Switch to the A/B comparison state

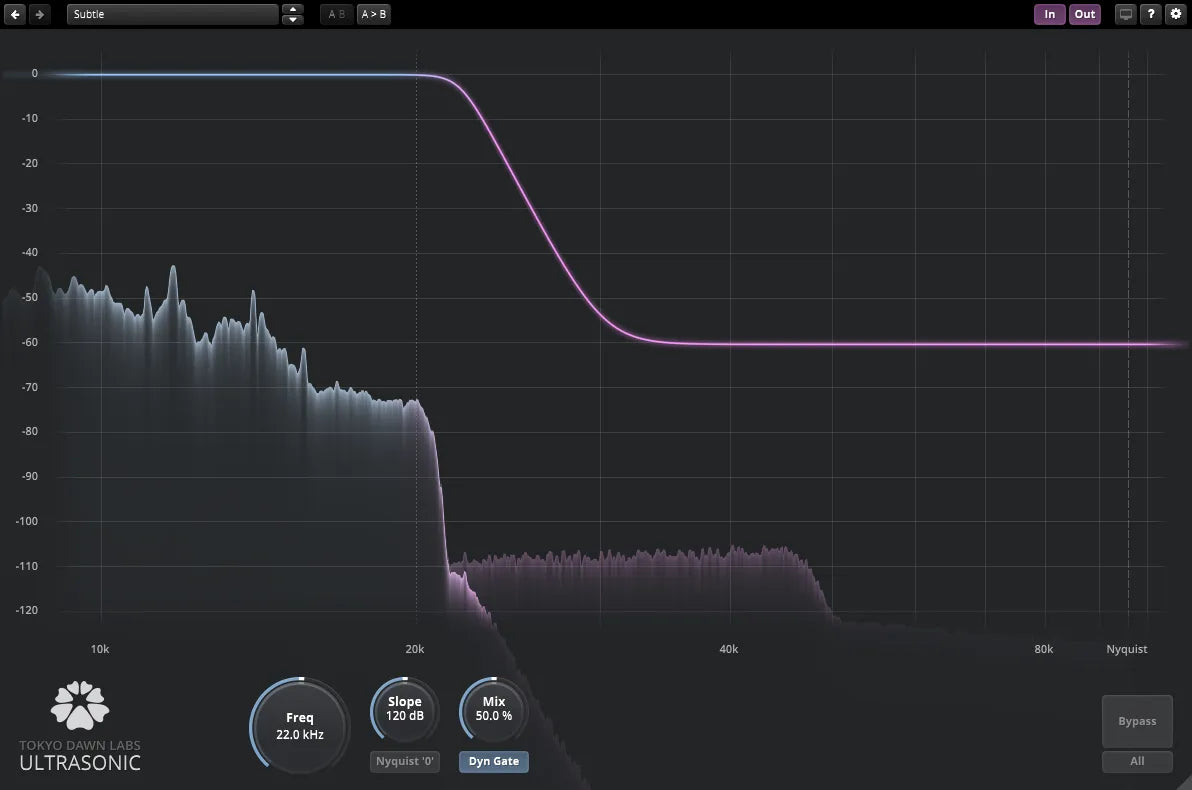tap(336, 14)
